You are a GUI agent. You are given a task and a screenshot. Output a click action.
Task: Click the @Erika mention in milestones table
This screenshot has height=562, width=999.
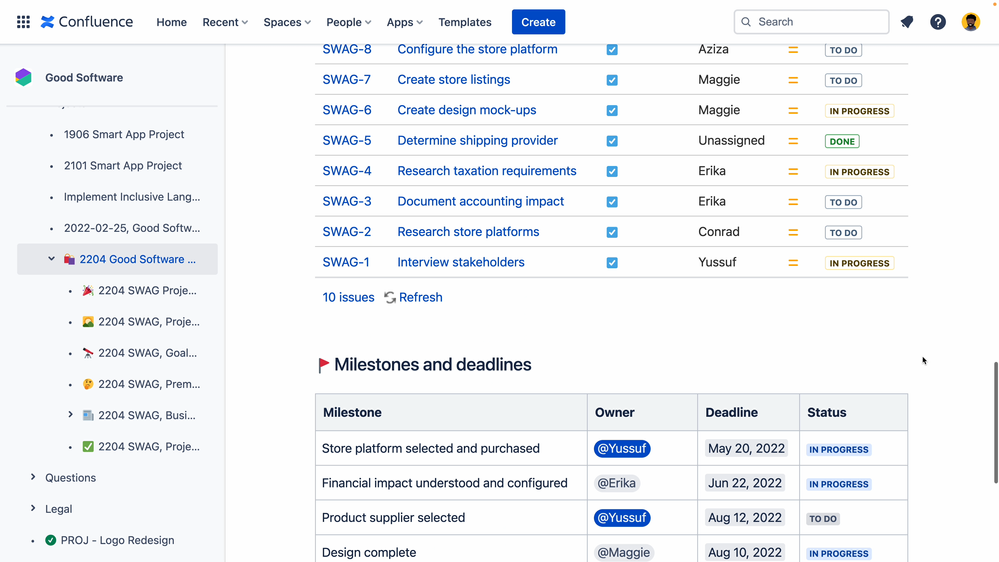pyautogui.click(x=616, y=483)
